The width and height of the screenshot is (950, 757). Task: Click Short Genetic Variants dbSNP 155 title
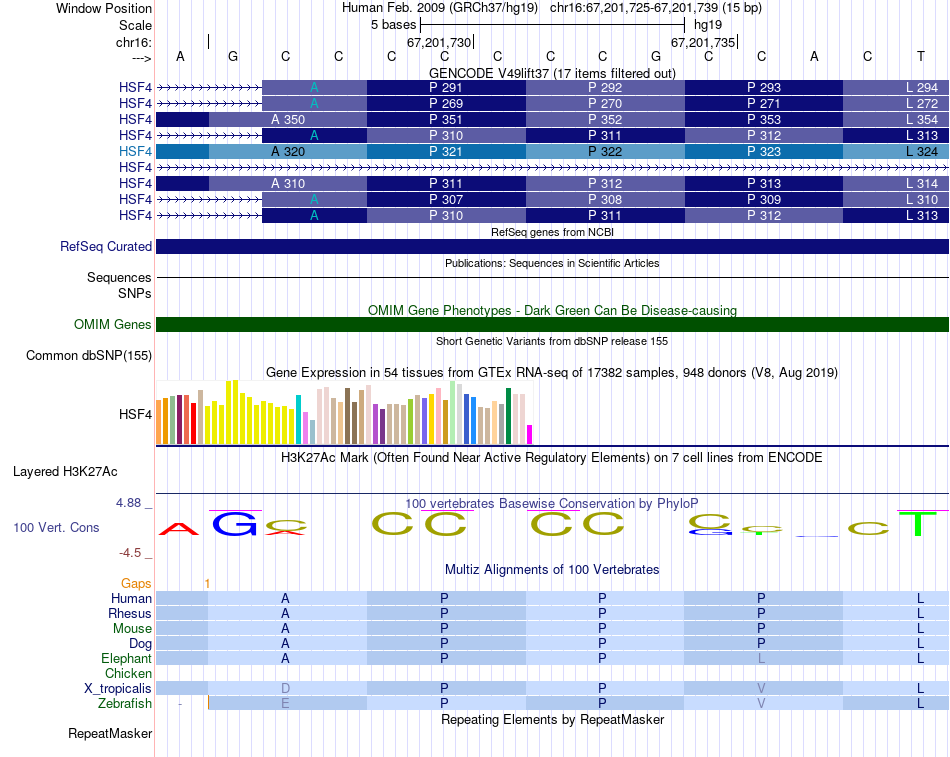[552, 341]
